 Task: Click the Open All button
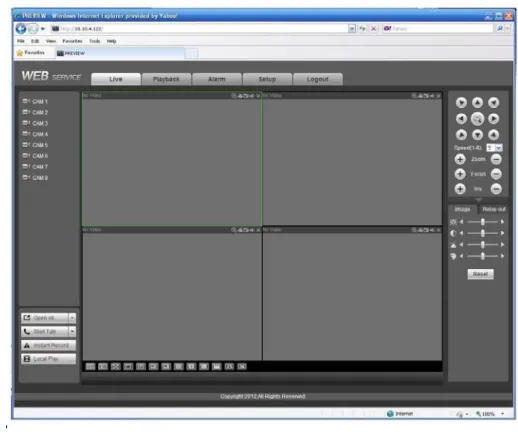(45, 318)
